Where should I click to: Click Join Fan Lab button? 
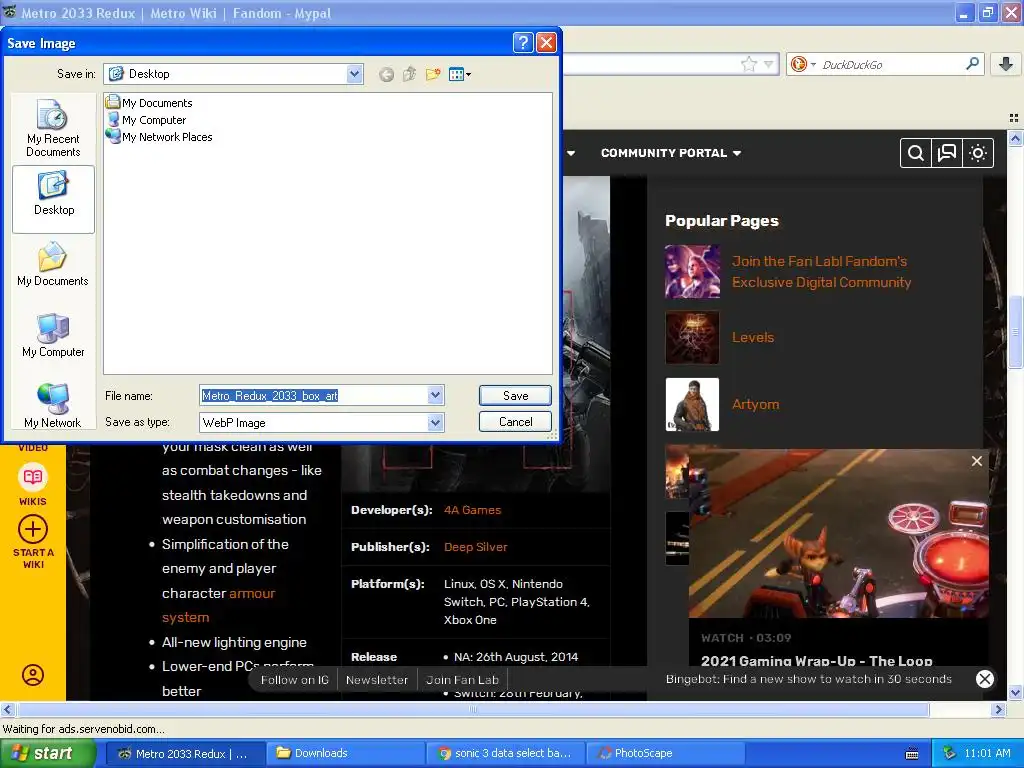click(x=462, y=680)
